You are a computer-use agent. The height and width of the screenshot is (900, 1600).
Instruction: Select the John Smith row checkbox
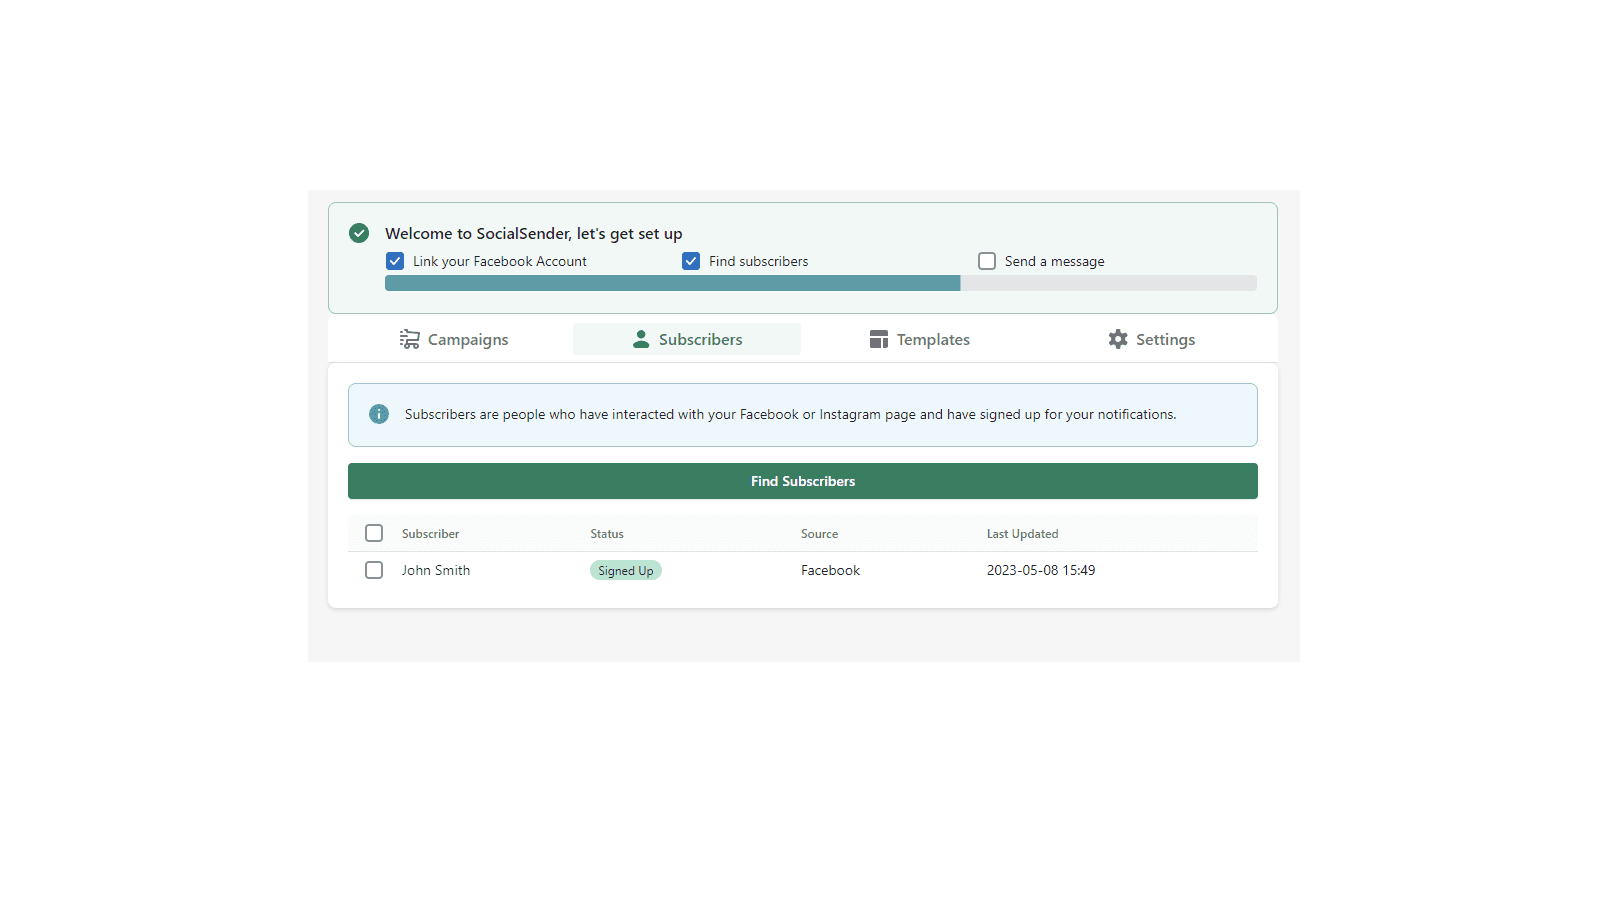tap(374, 570)
